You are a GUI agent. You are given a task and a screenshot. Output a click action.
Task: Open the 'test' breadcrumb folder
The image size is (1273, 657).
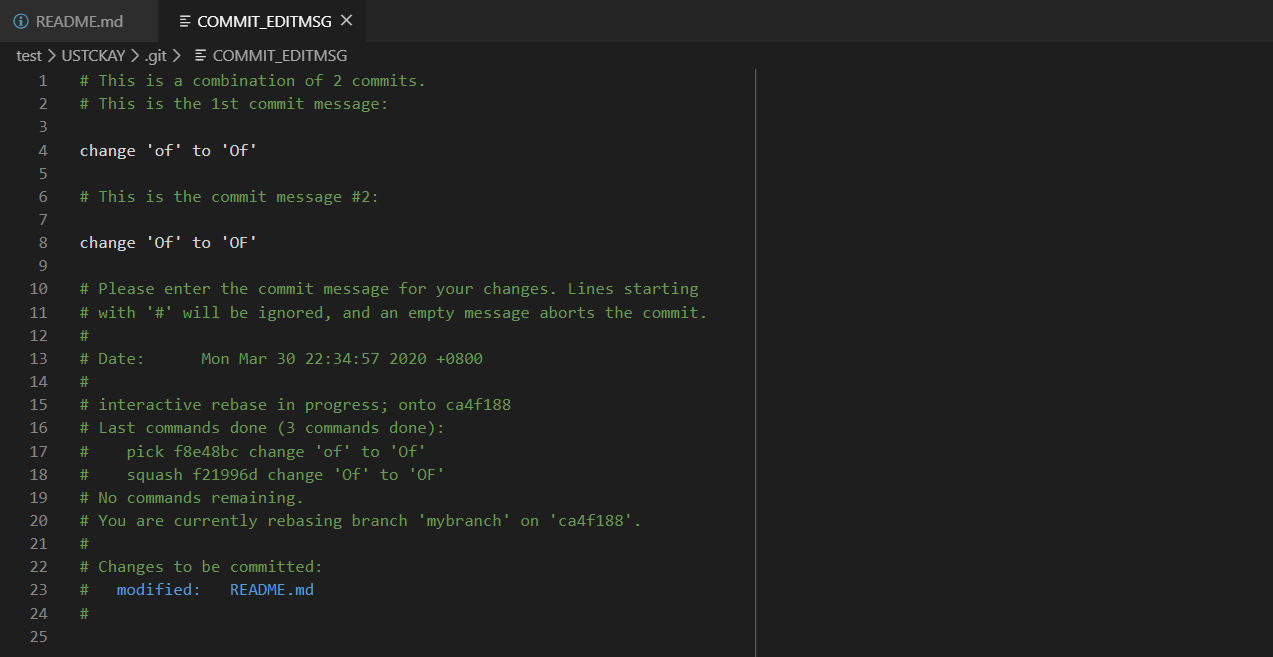pos(29,56)
